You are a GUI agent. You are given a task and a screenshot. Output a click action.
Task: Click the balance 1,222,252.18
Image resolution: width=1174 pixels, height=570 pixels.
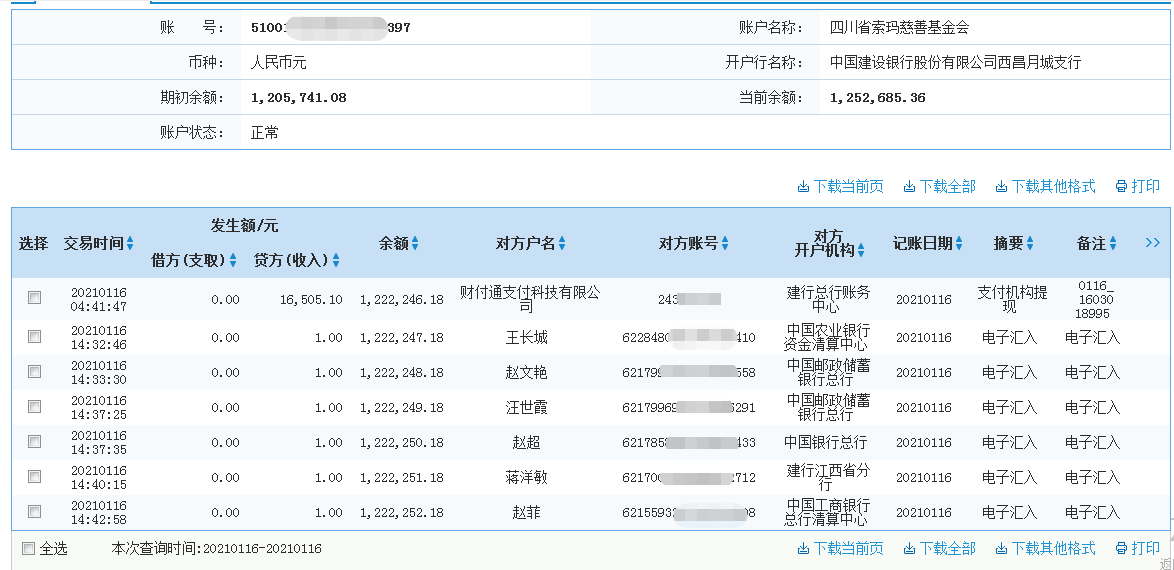tap(401, 513)
